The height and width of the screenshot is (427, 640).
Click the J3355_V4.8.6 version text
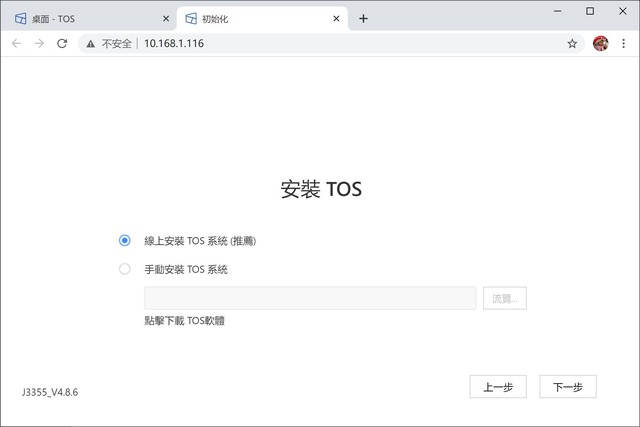click(x=50, y=392)
